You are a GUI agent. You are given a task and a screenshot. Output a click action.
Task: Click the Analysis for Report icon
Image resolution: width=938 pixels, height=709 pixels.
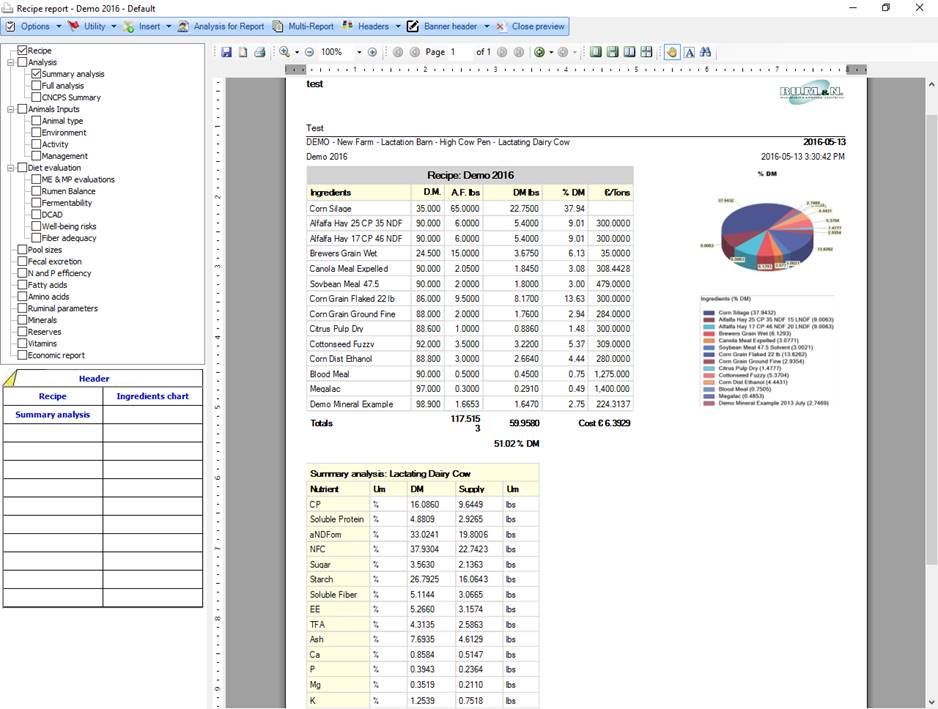(x=184, y=26)
